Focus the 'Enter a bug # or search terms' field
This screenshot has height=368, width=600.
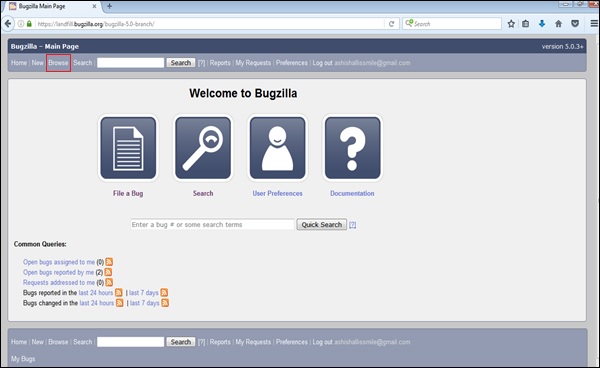(x=212, y=225)
